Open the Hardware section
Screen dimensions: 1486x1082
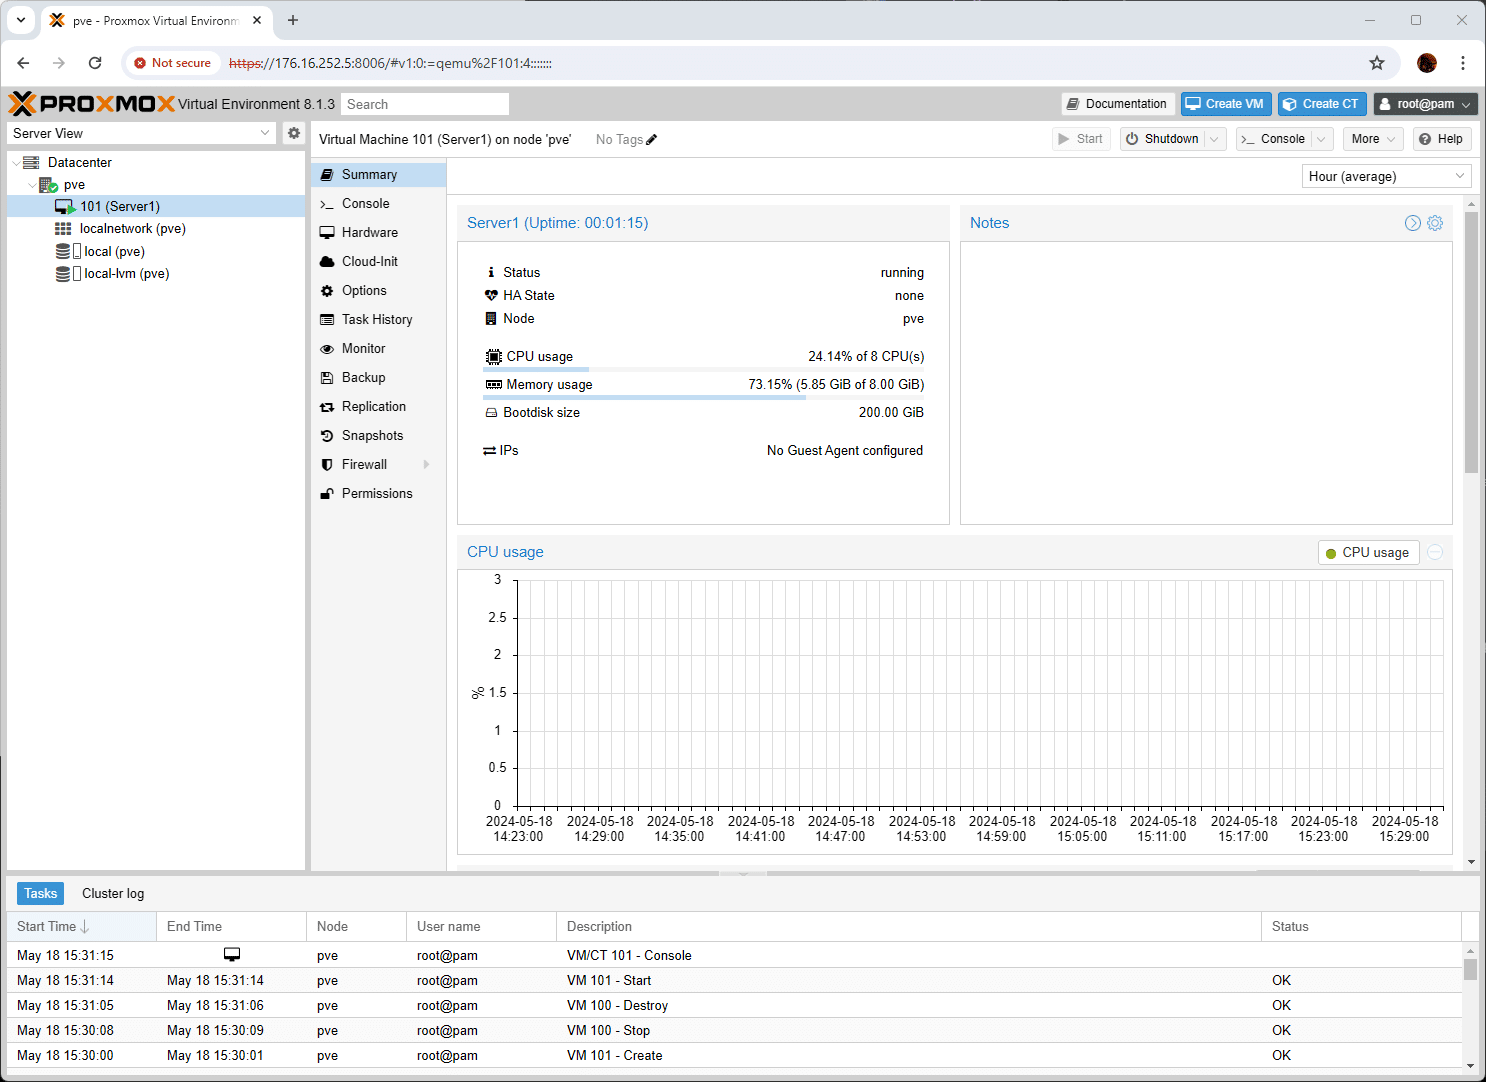[x=369, y=233]
